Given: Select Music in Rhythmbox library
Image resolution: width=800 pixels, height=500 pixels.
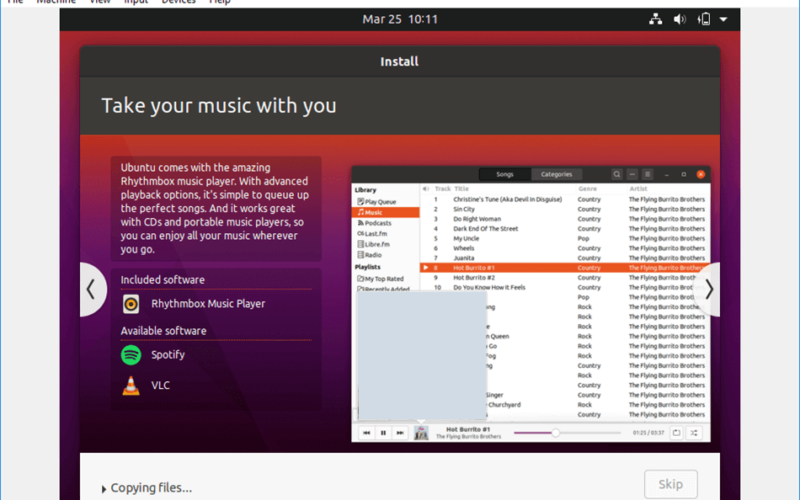Looking at the screenshot, I should 386,212.
